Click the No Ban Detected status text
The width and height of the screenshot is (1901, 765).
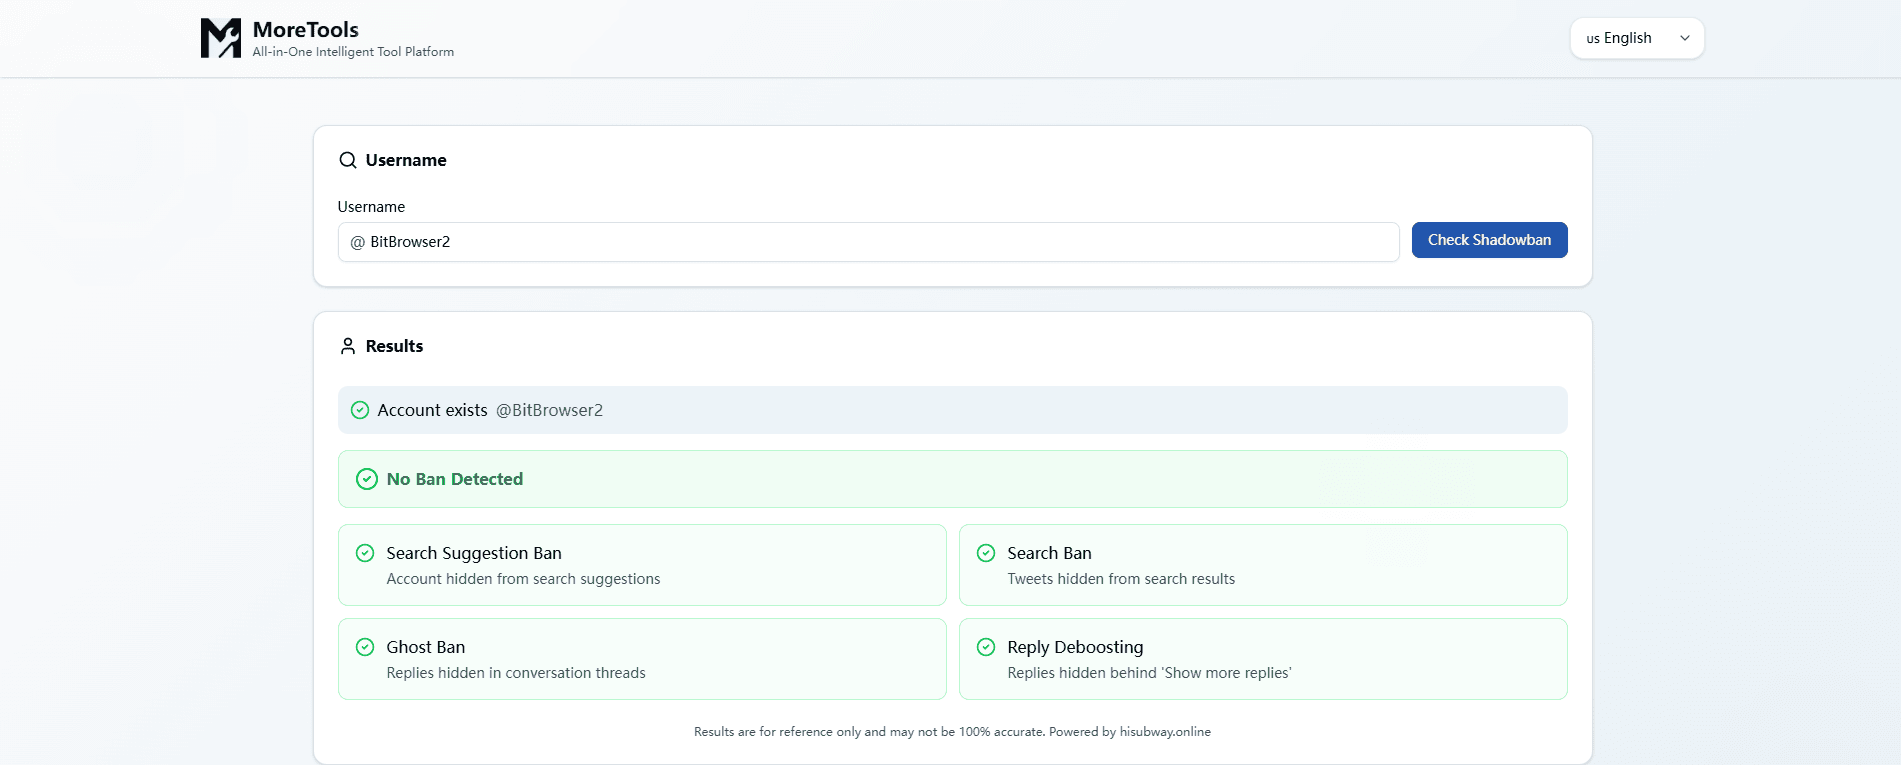454,479
